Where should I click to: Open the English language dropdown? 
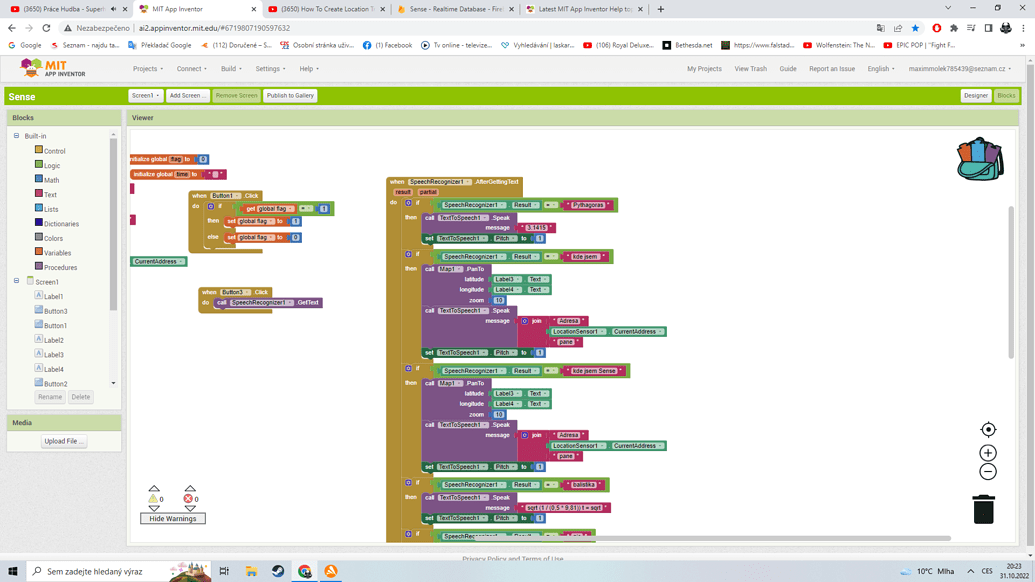881,69
